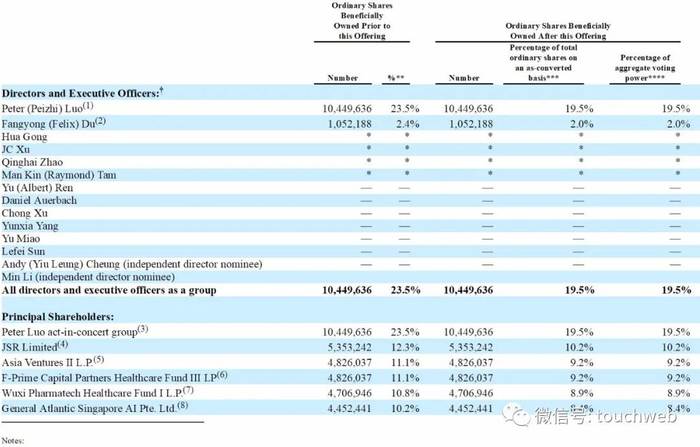
Task: Click the %** column header
Action: tap(396, 78)
